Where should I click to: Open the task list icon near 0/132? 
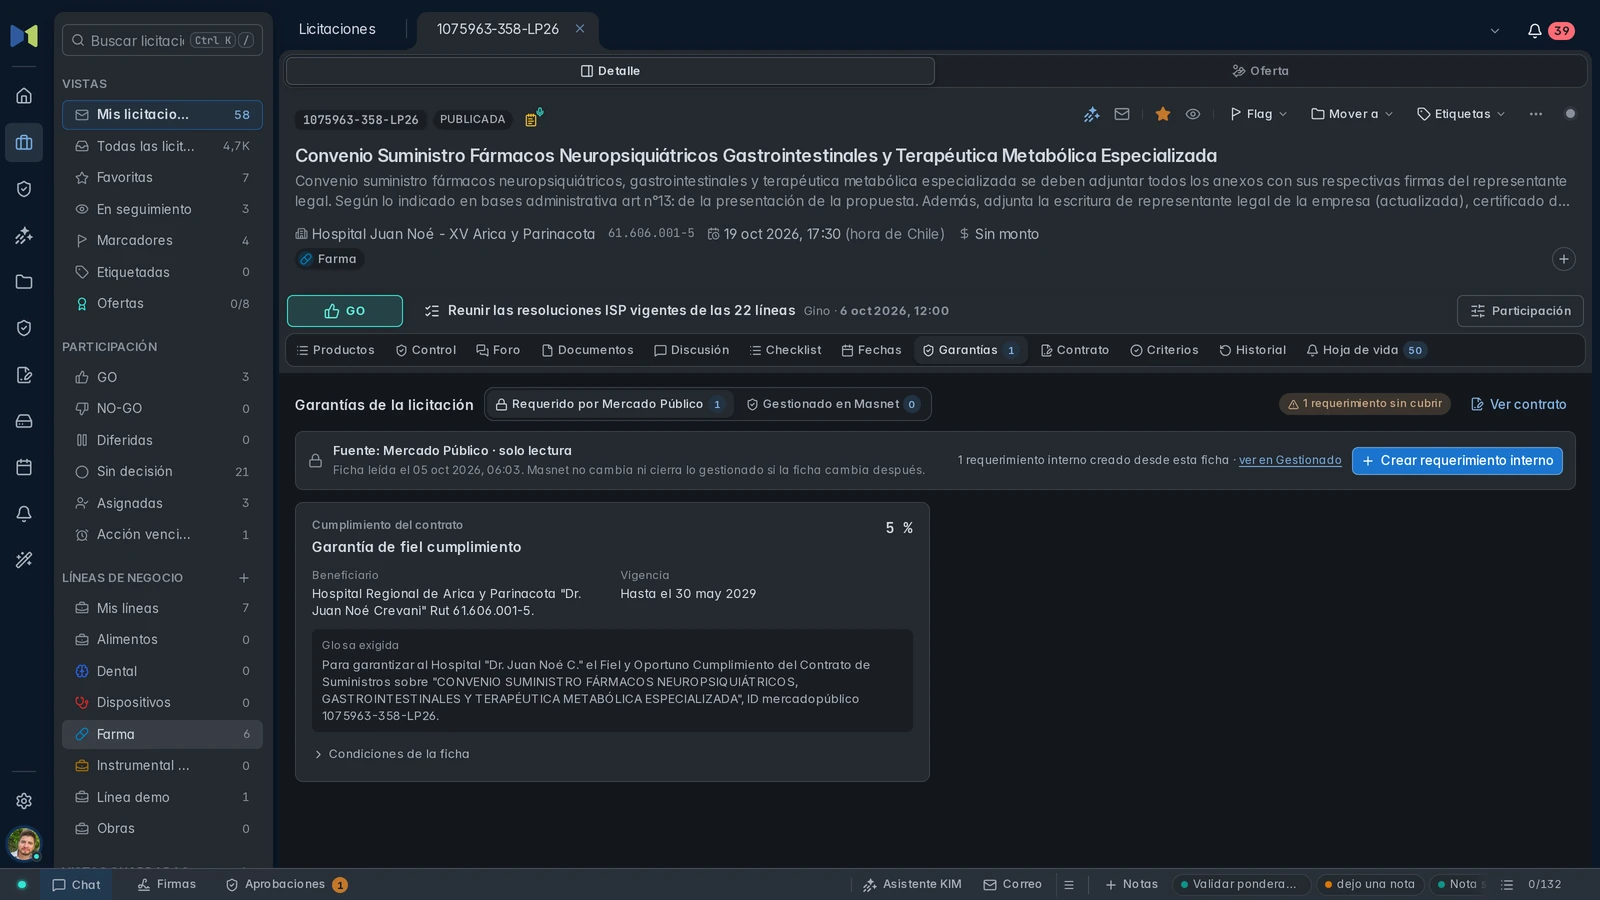(x=1507, y=885)
